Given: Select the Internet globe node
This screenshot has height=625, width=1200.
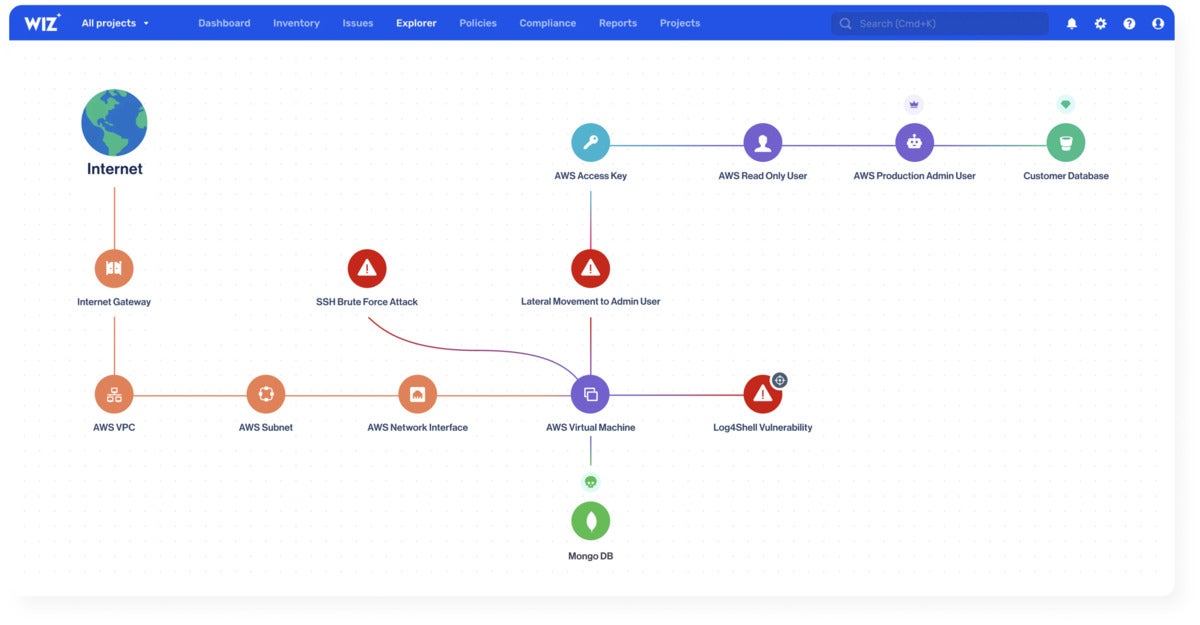Looking at the screenshot, I should click(x=114, y=122).
